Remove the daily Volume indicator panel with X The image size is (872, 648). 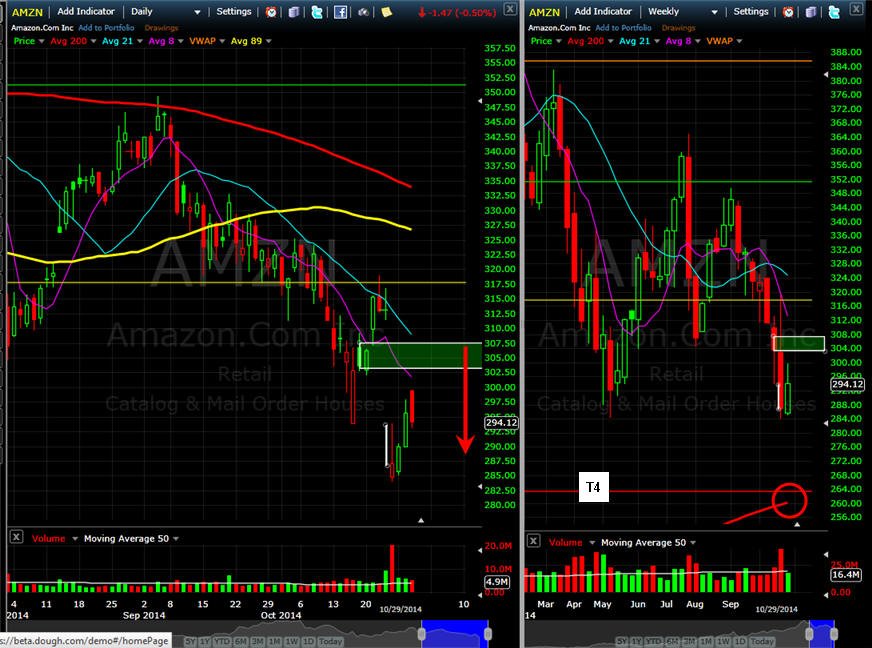tap(16, 537)
